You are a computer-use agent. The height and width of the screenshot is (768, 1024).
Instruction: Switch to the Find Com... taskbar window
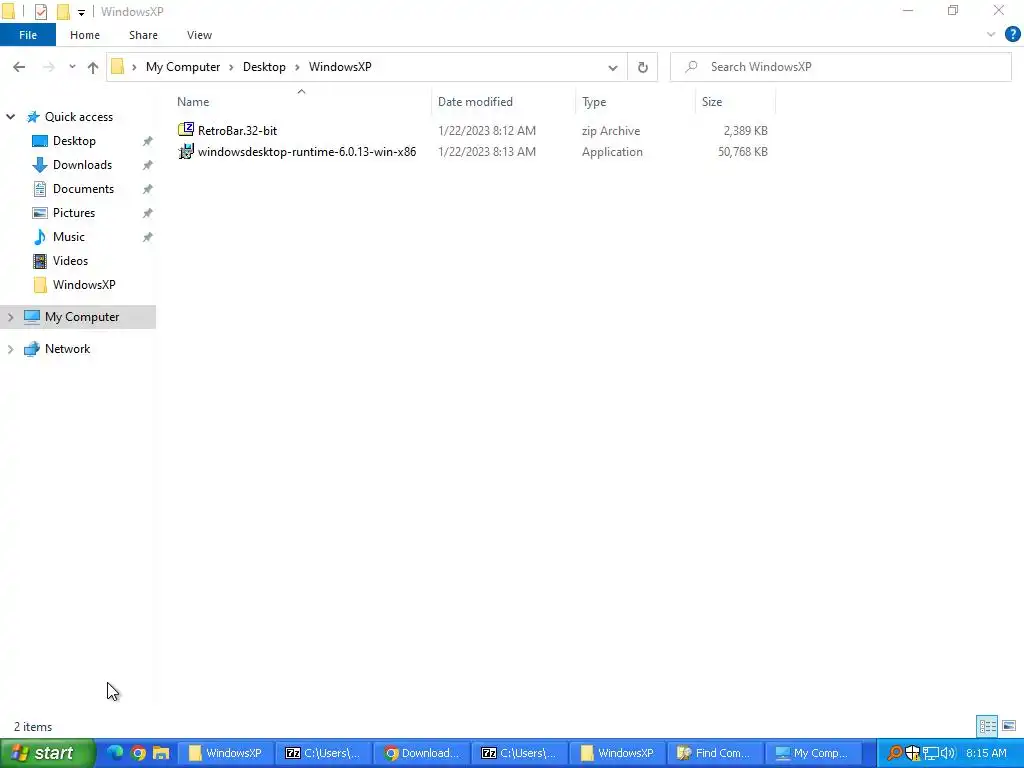point(714,753)
